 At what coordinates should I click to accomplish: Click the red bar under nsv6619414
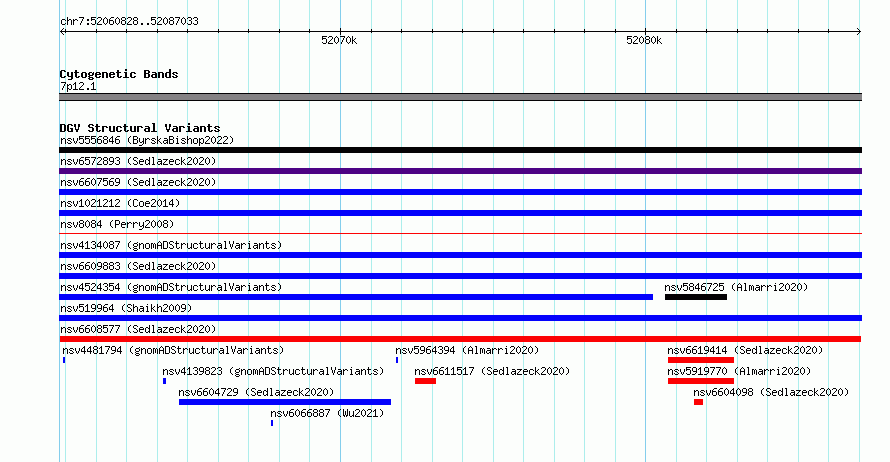click(x=701, y=360)
